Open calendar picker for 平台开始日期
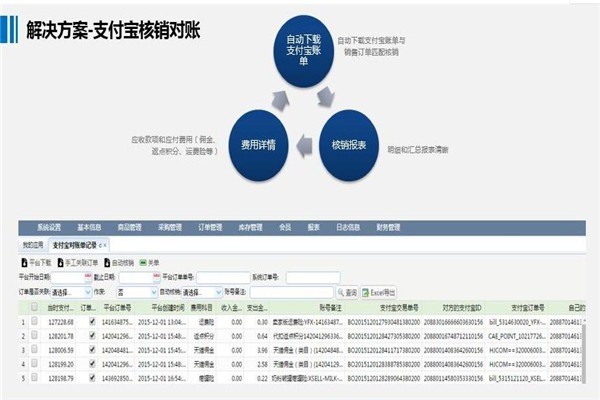The width and height of the screenshot is (600, 400). [88, 277]
